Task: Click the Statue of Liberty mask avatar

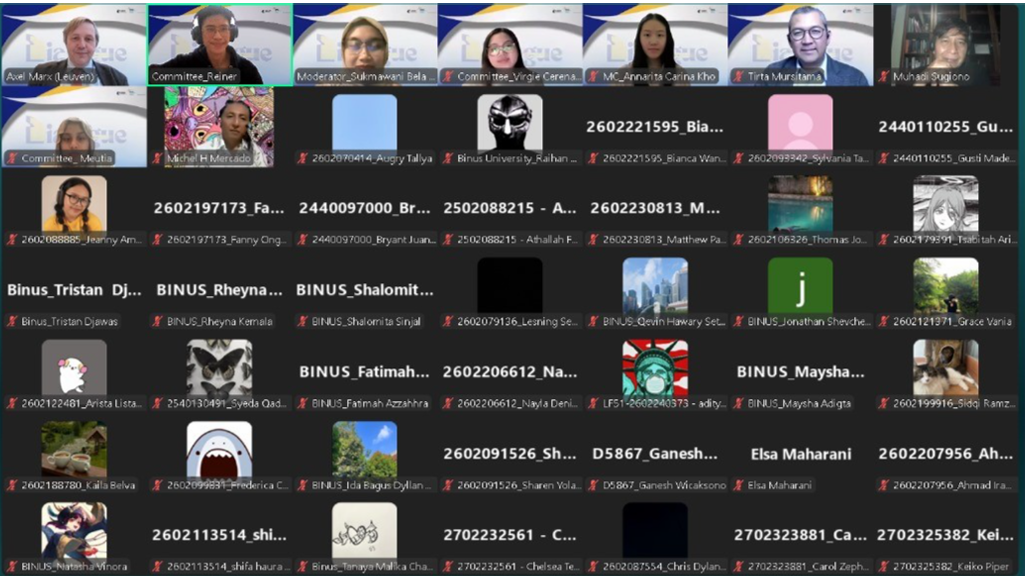Action: click(654, 368)
